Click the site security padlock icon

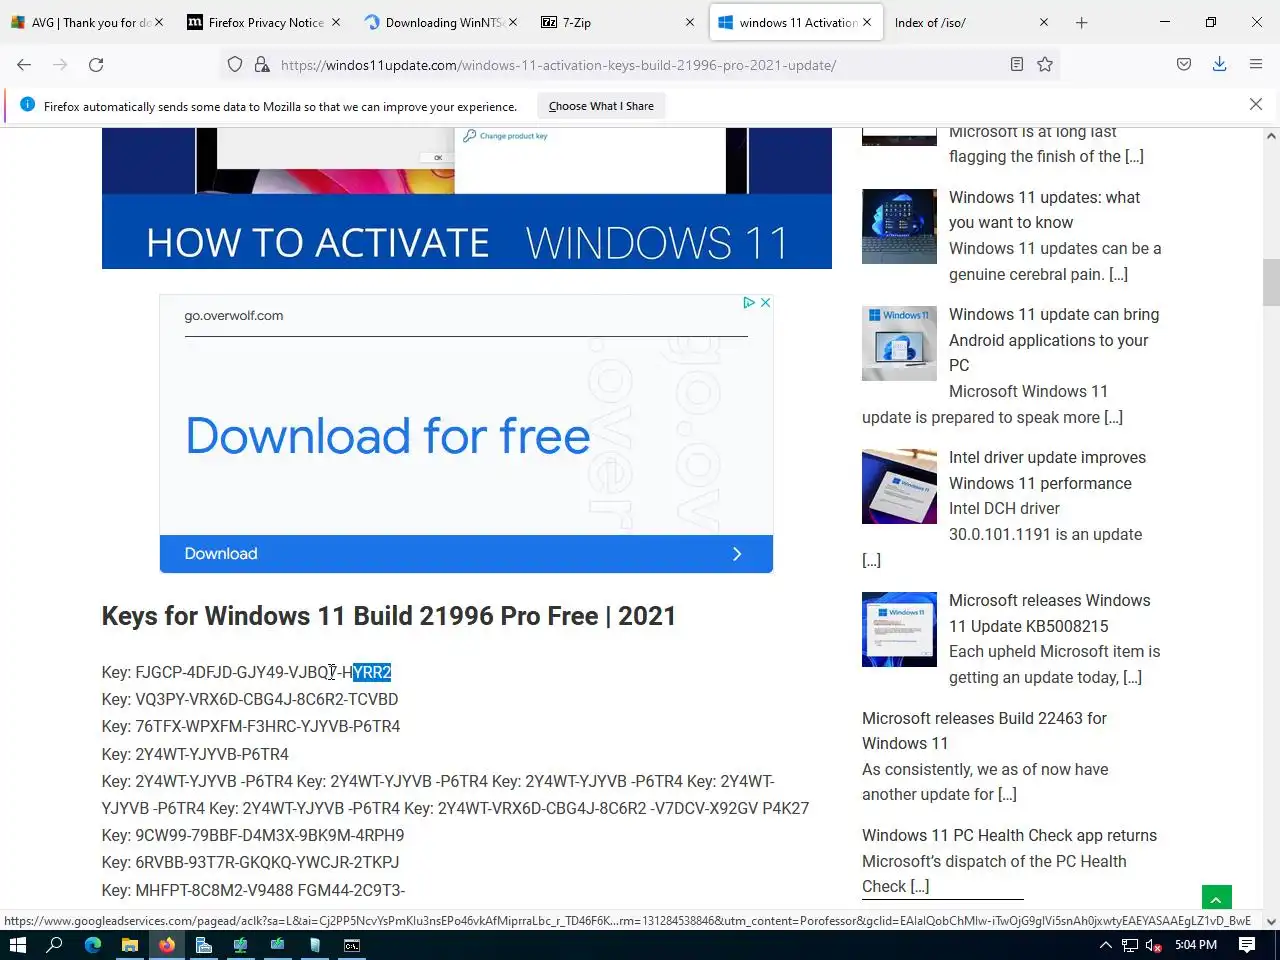(x=262, y=65)
